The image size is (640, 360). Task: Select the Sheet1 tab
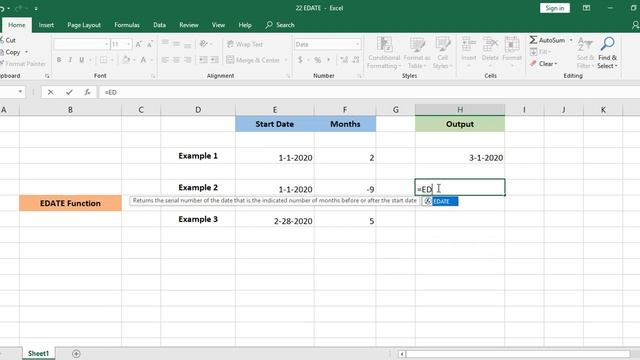click(x=38, y=353)
